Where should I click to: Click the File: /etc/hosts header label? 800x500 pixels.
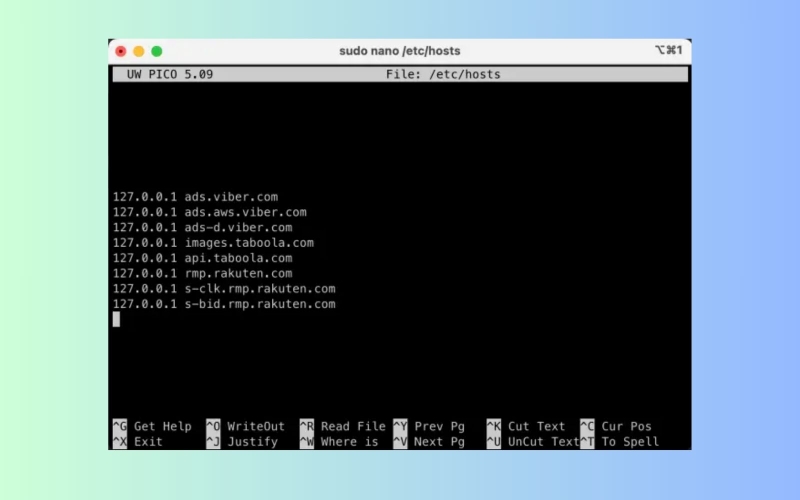pos(443,74)
